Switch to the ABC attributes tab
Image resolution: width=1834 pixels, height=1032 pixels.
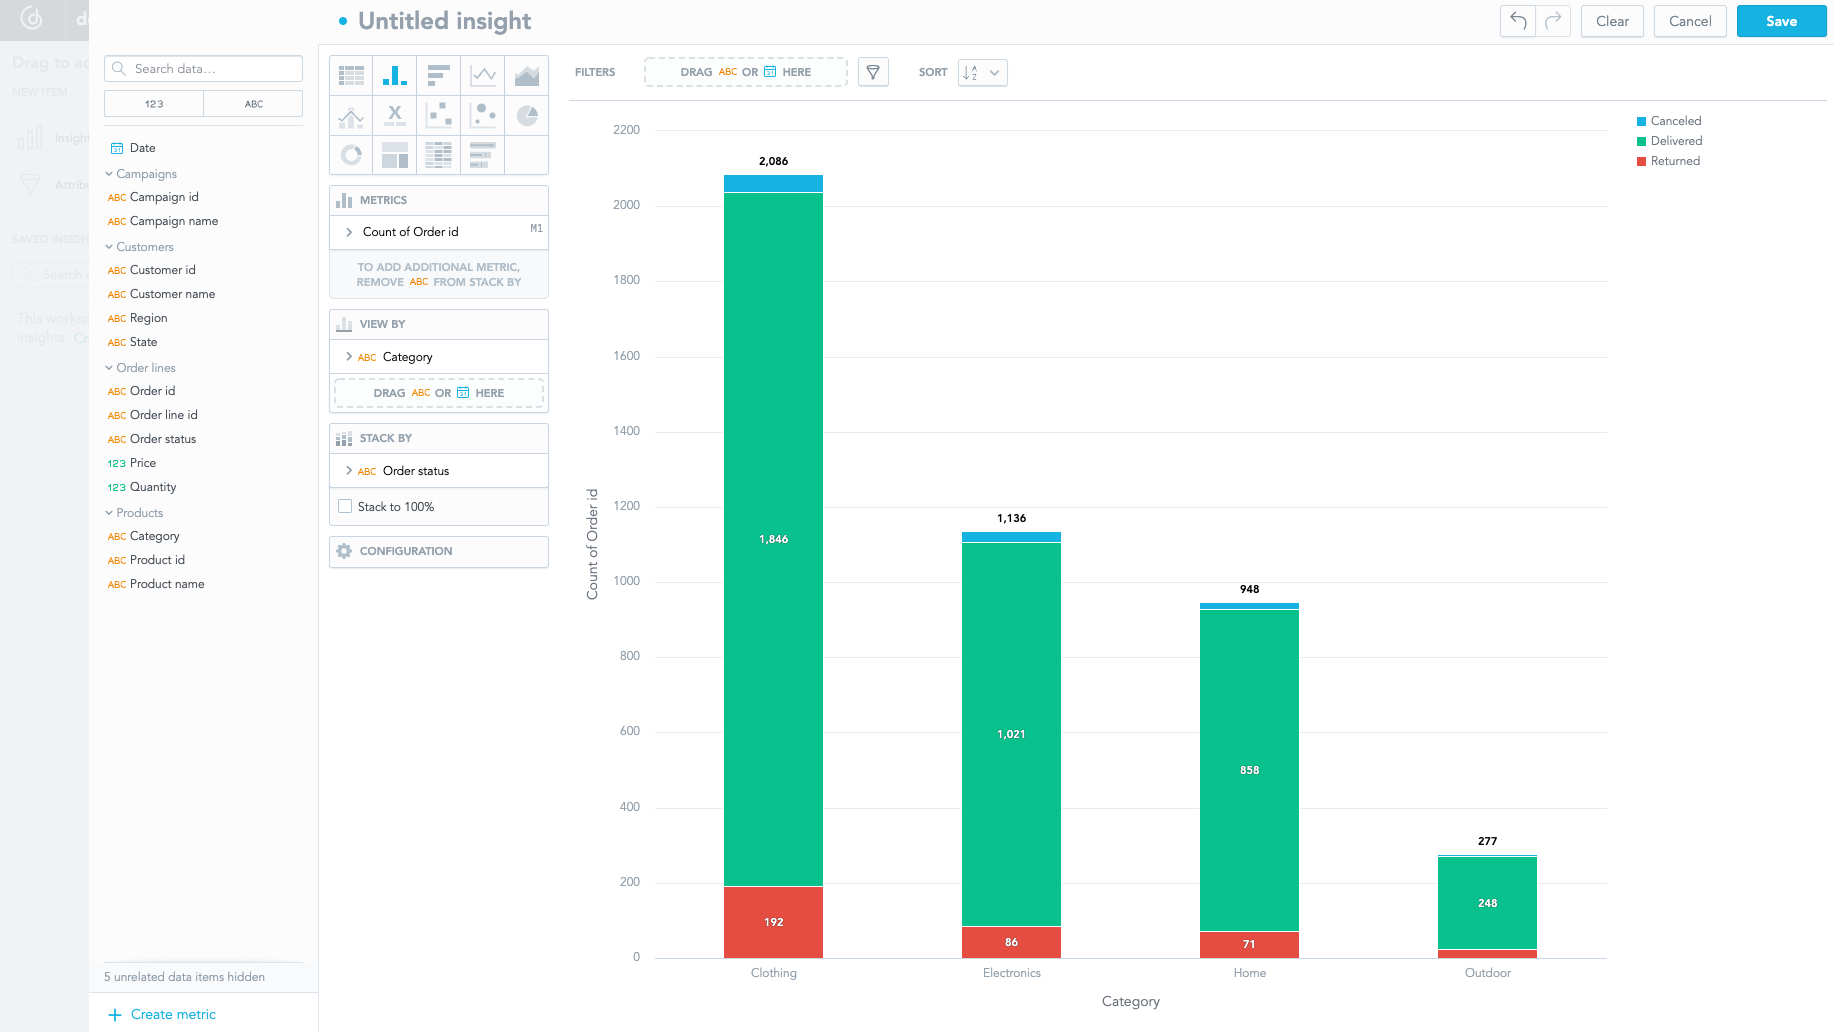point(254,104)
